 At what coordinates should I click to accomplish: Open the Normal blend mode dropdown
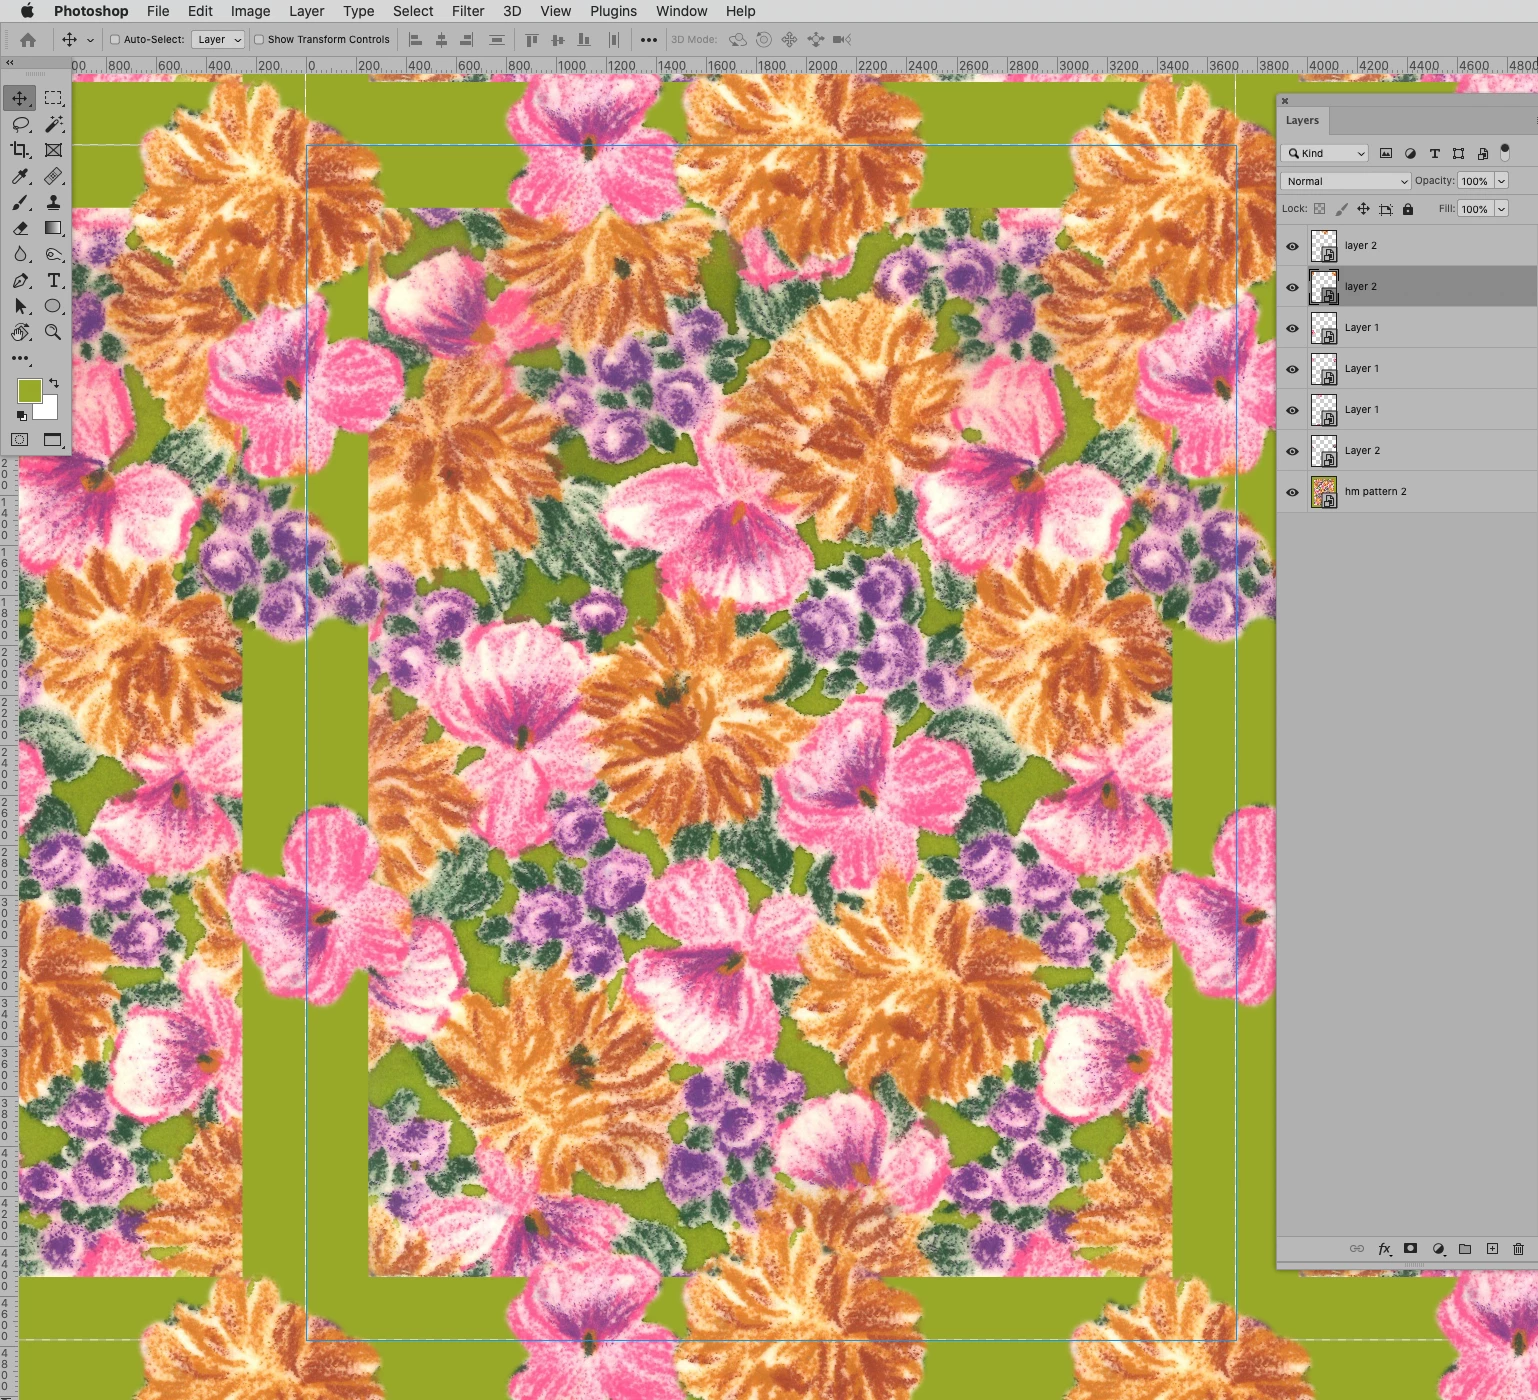(1345, 181)
